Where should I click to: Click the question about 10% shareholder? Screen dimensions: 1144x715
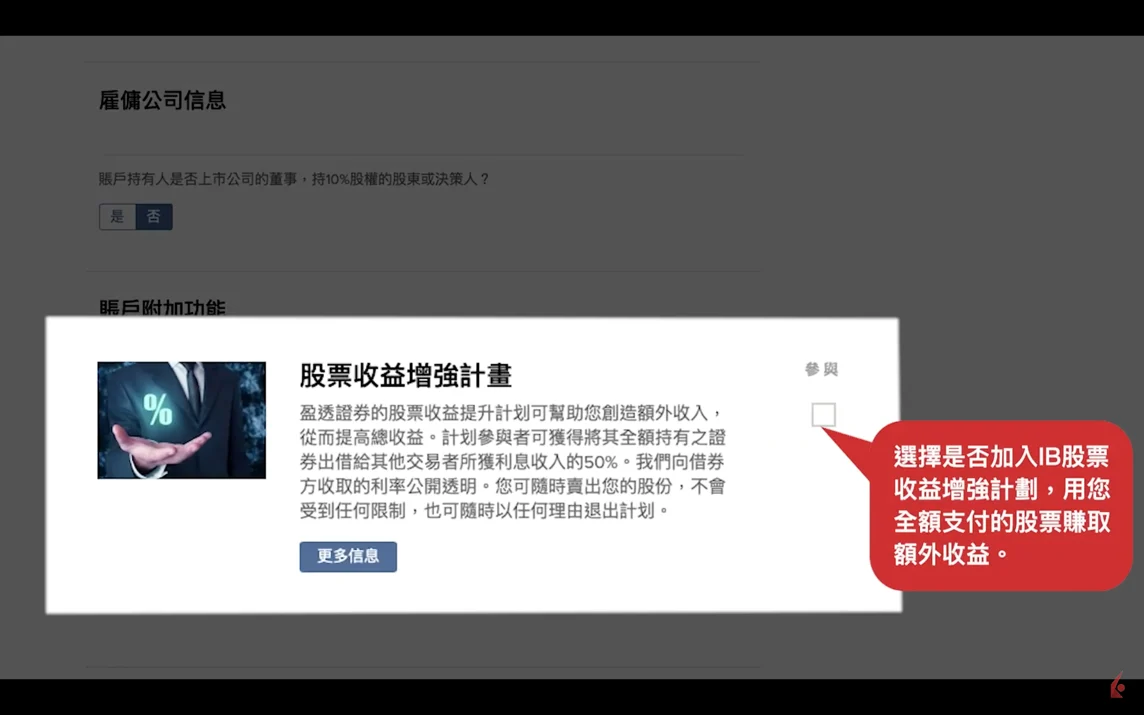[294, 179]
